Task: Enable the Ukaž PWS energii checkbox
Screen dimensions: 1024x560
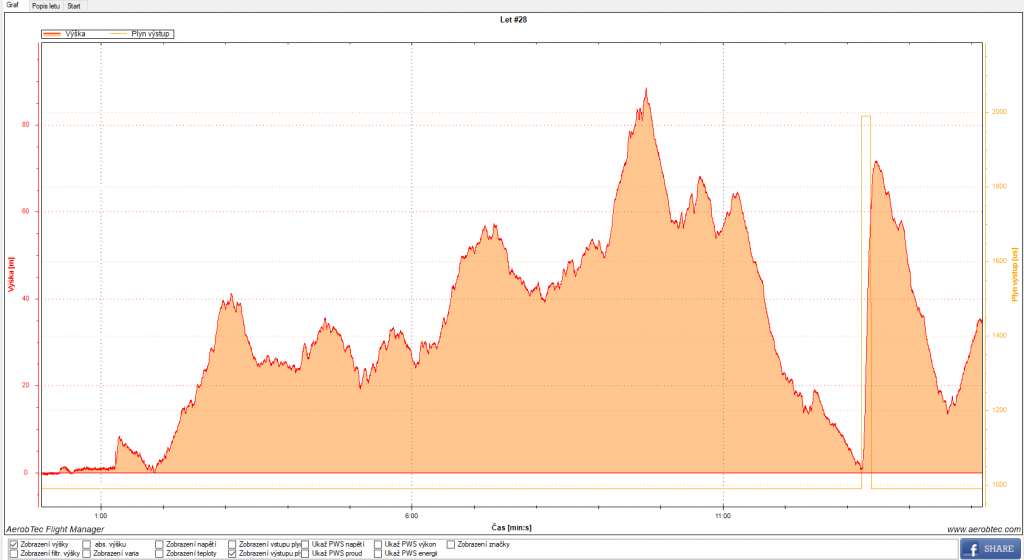Action: 379,553
